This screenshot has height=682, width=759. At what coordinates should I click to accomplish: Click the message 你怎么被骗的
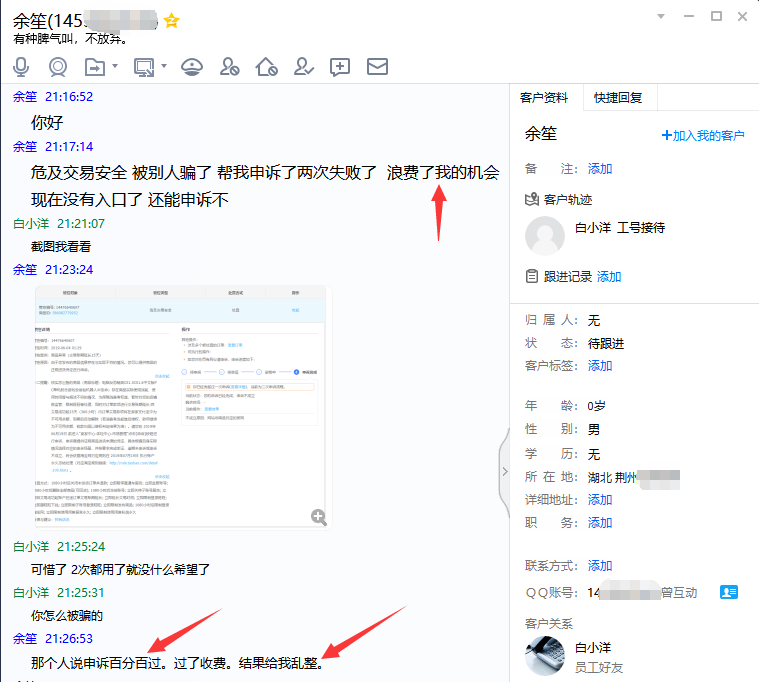coord(67,616)
